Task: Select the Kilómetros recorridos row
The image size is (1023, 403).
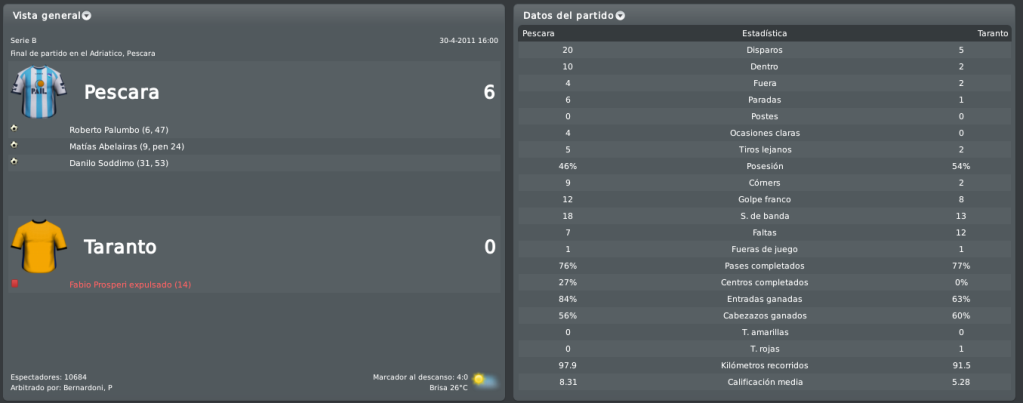Action: pyautogui.click(x=765, y=365)
